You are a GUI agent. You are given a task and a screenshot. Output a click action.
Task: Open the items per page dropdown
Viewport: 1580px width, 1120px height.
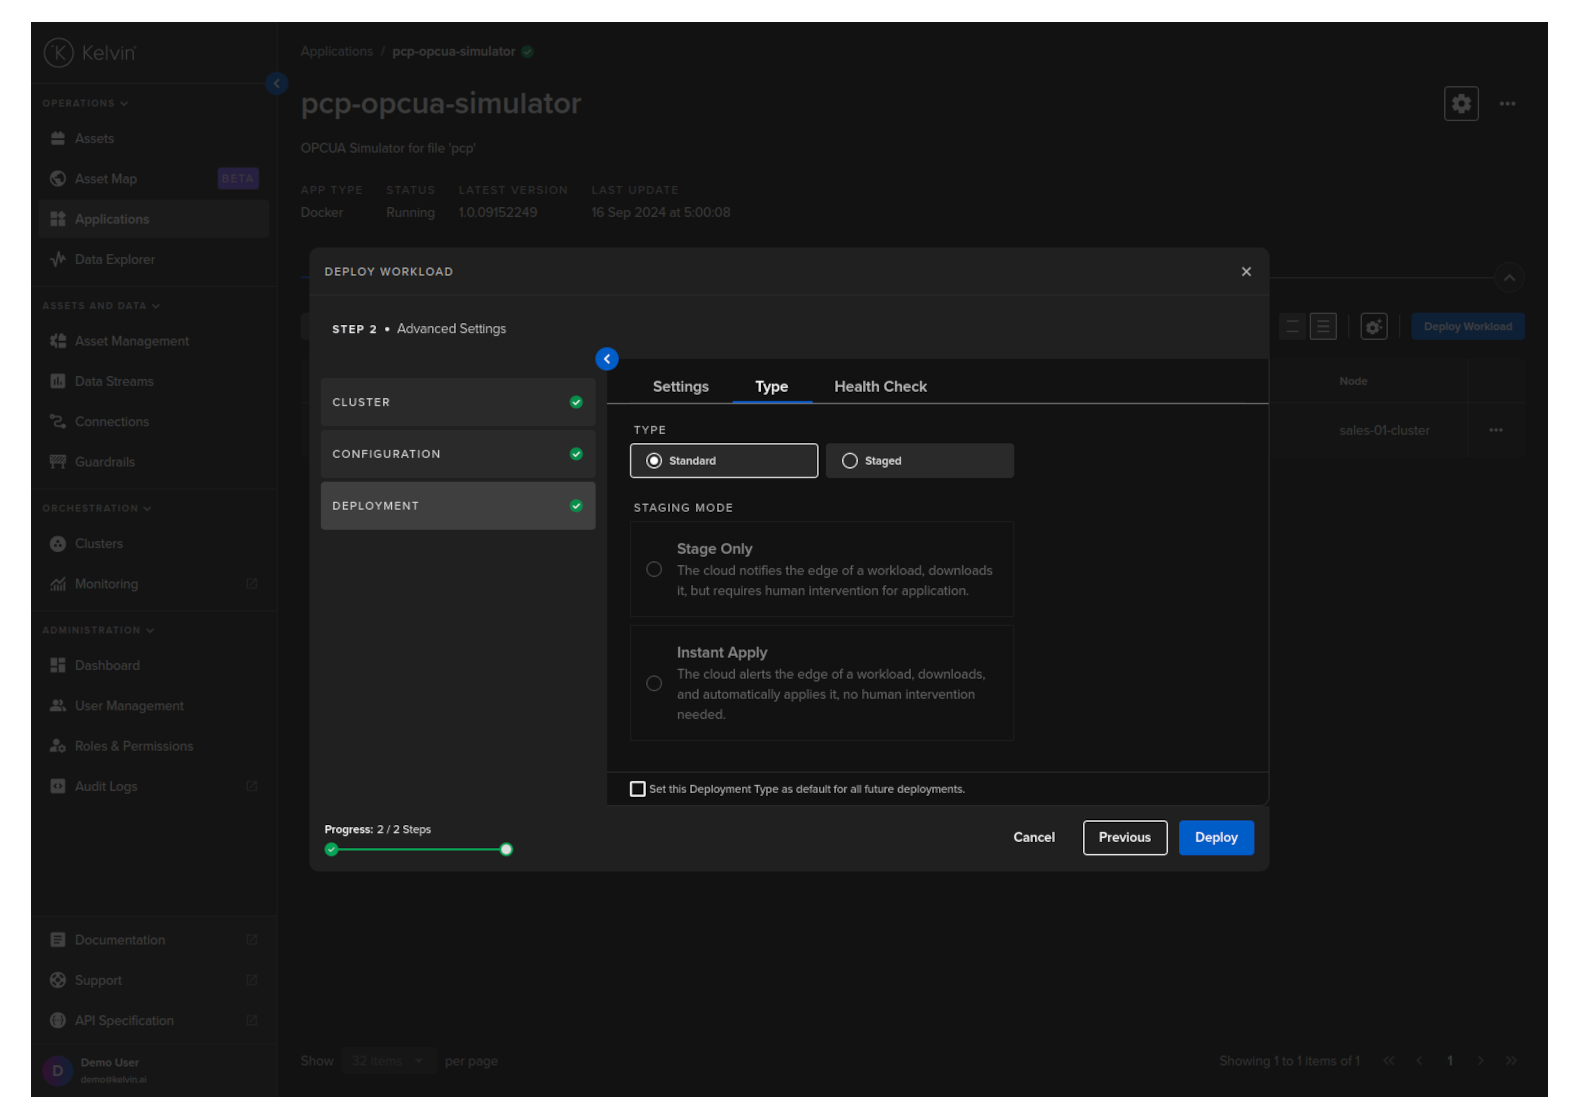click(x=387, y=1061)
